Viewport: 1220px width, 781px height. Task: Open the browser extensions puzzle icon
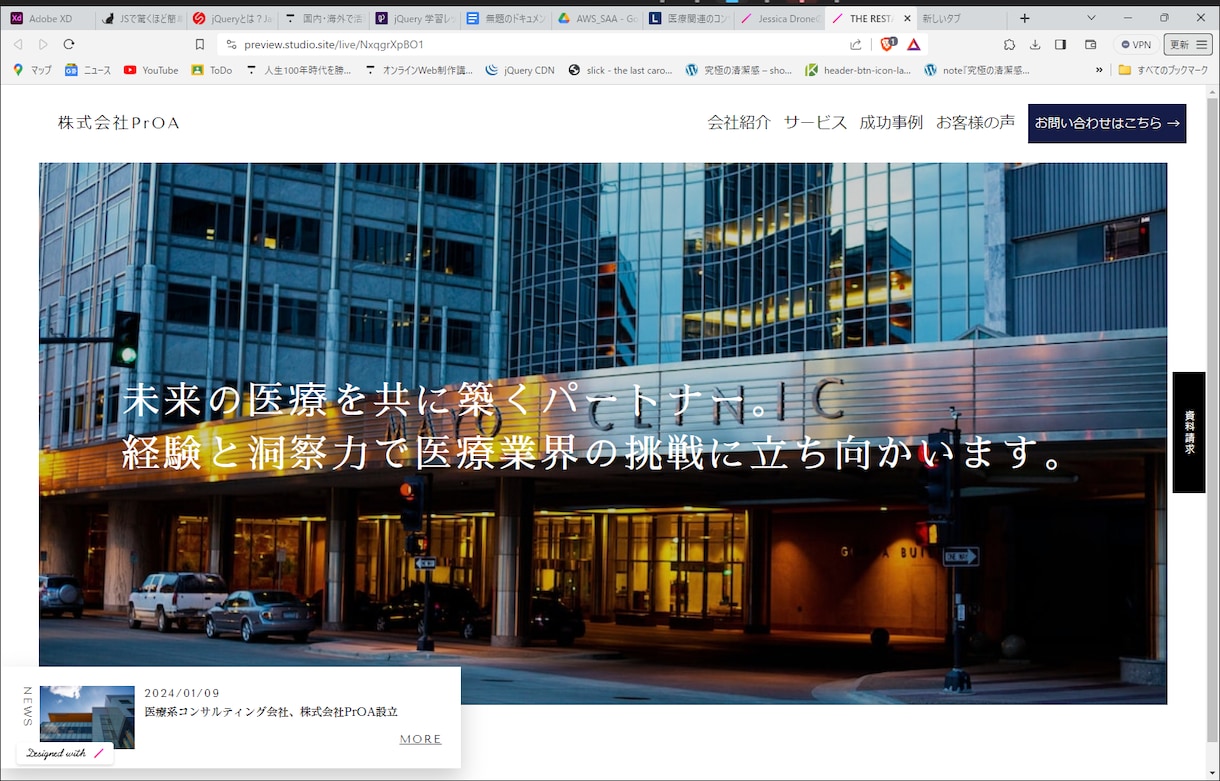[1009, 44]
